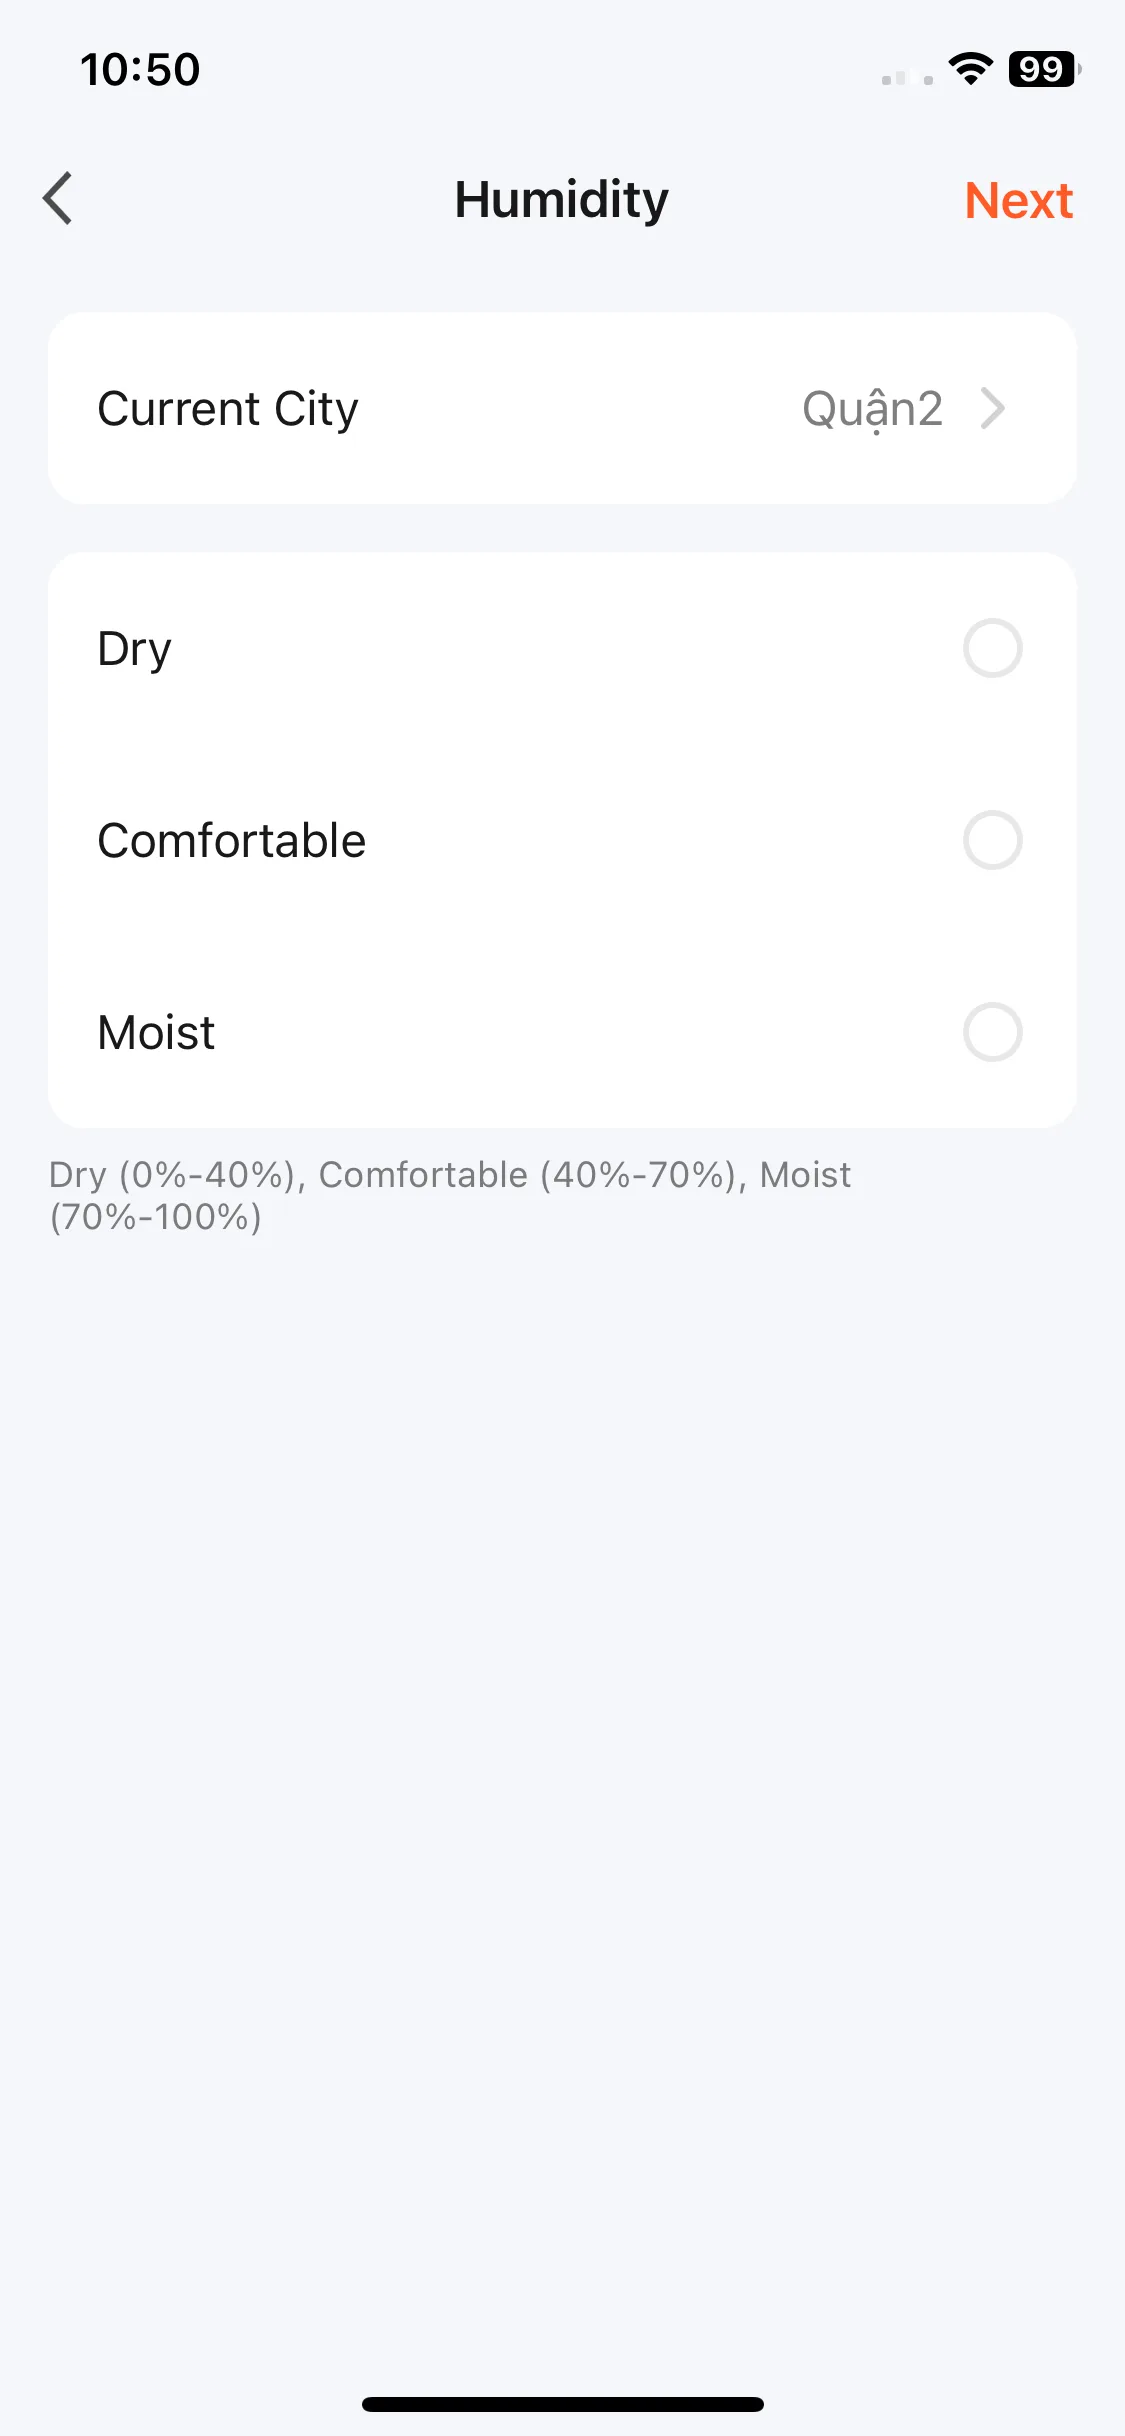Tap the Quận2 city value

click(x=872, y=409)
